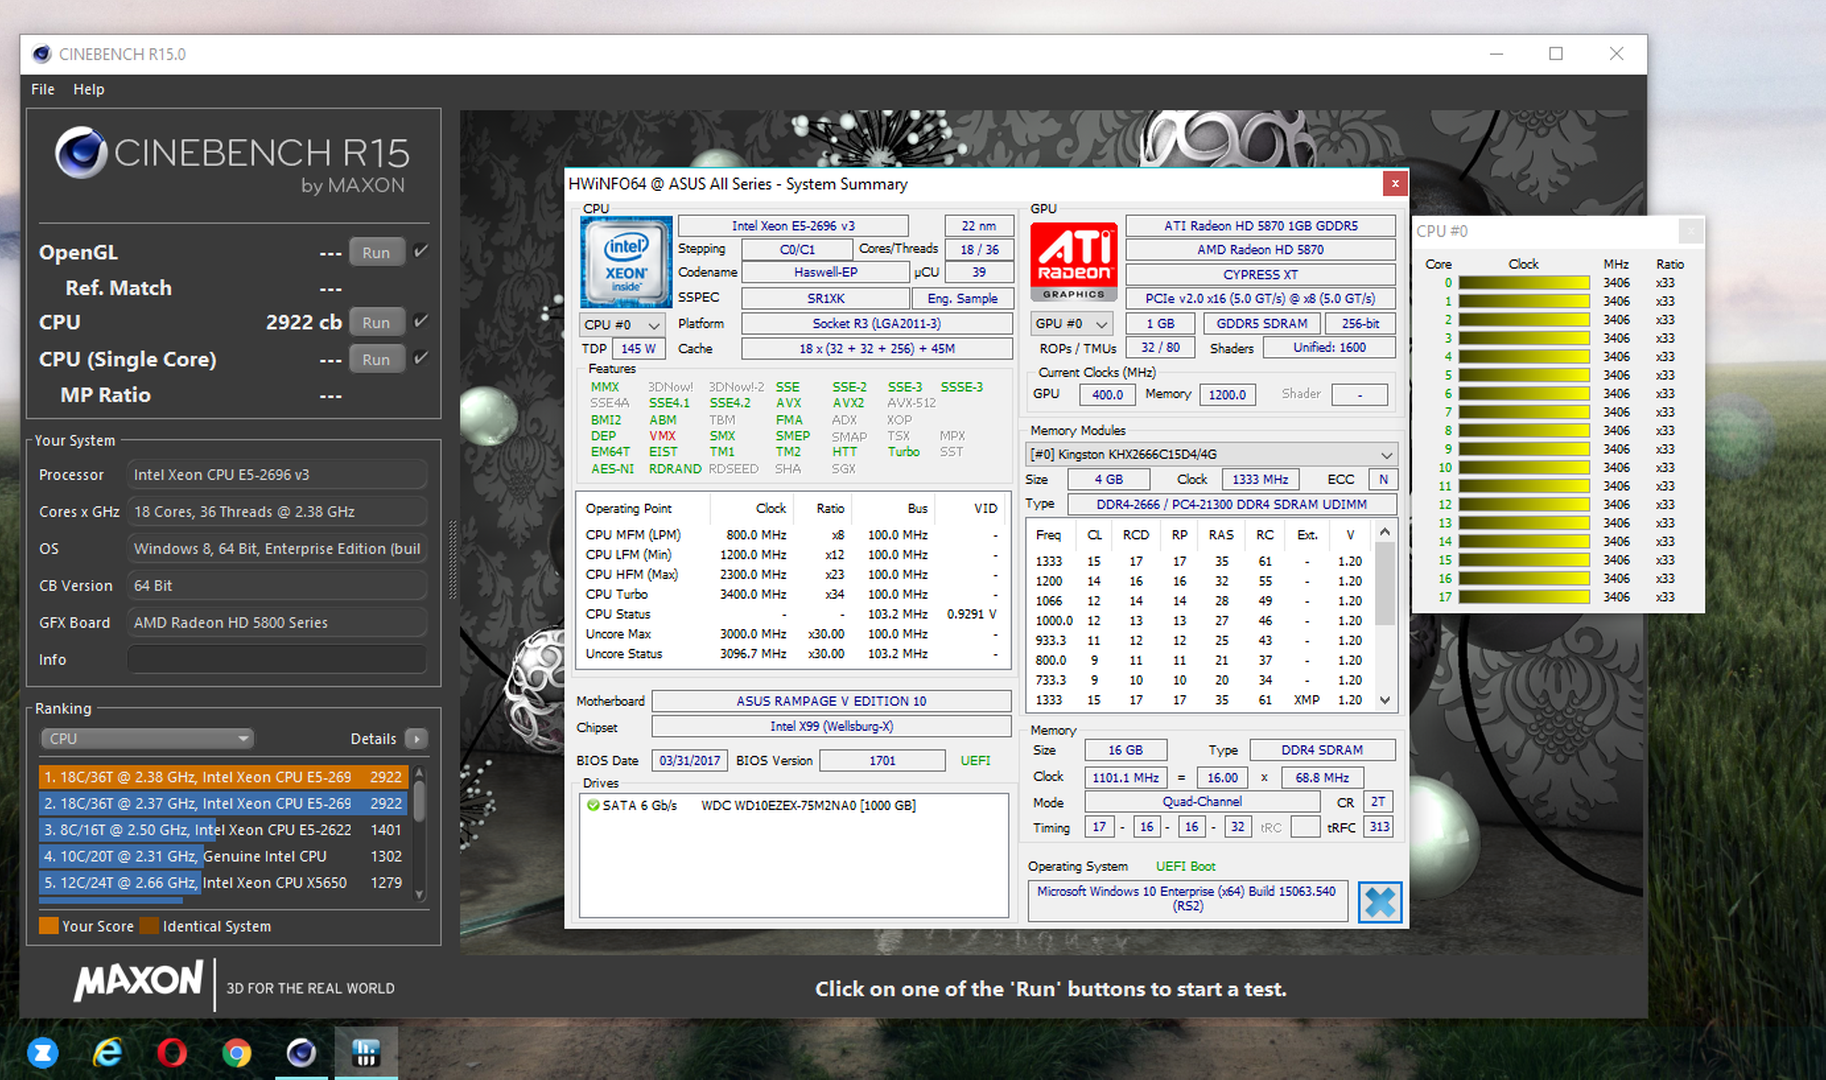This screenshot has width=1826, height=1080.
Task: Open the File menu
Action: [43, 89]
